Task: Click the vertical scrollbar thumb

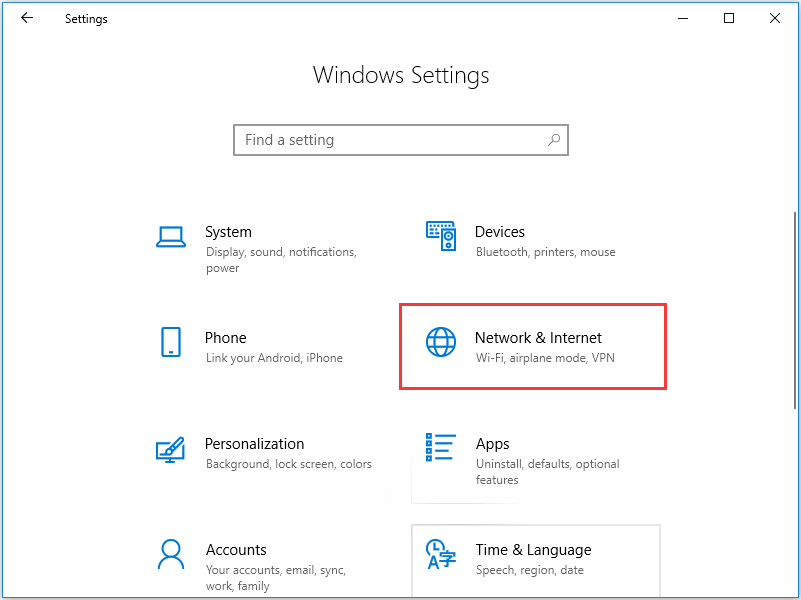Action: 795,310
